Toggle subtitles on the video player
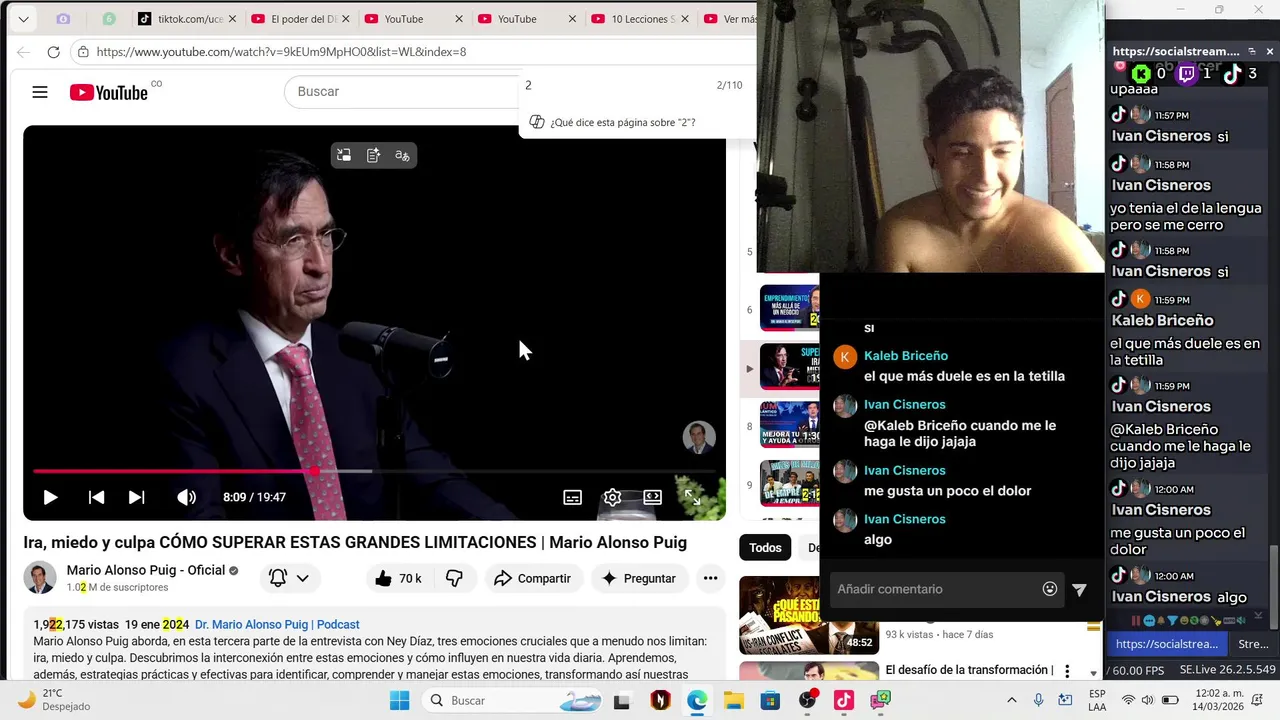Image resolution: width=1280 pixels, height=720 pixels. pos(572,497)
